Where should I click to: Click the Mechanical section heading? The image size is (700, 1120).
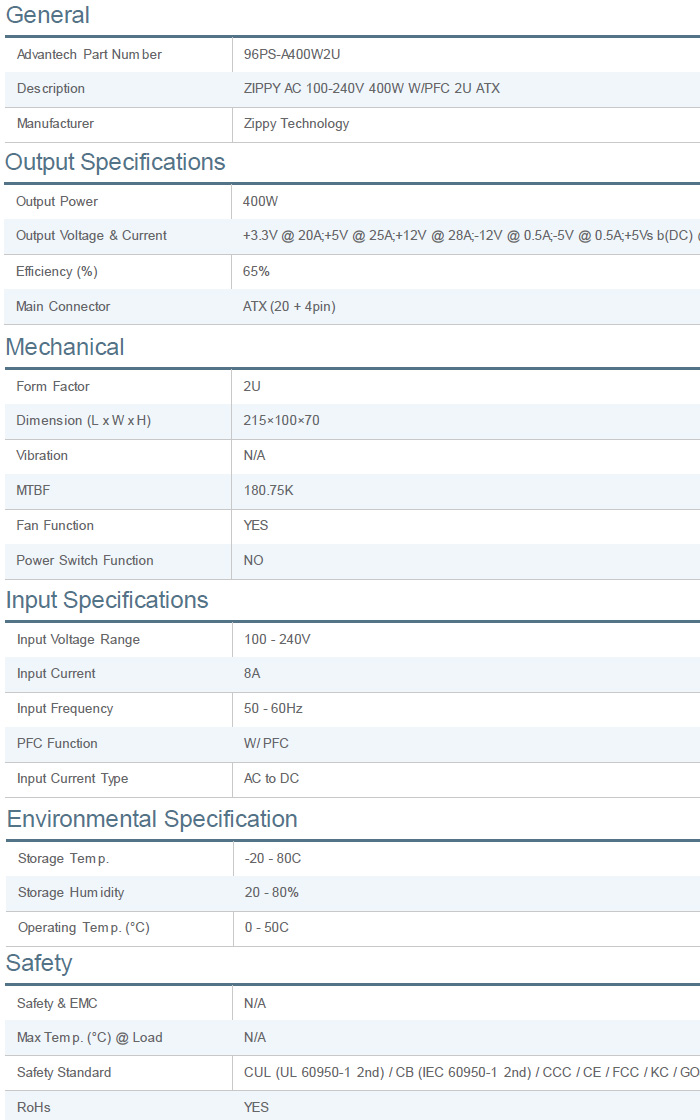pos(65,348)
